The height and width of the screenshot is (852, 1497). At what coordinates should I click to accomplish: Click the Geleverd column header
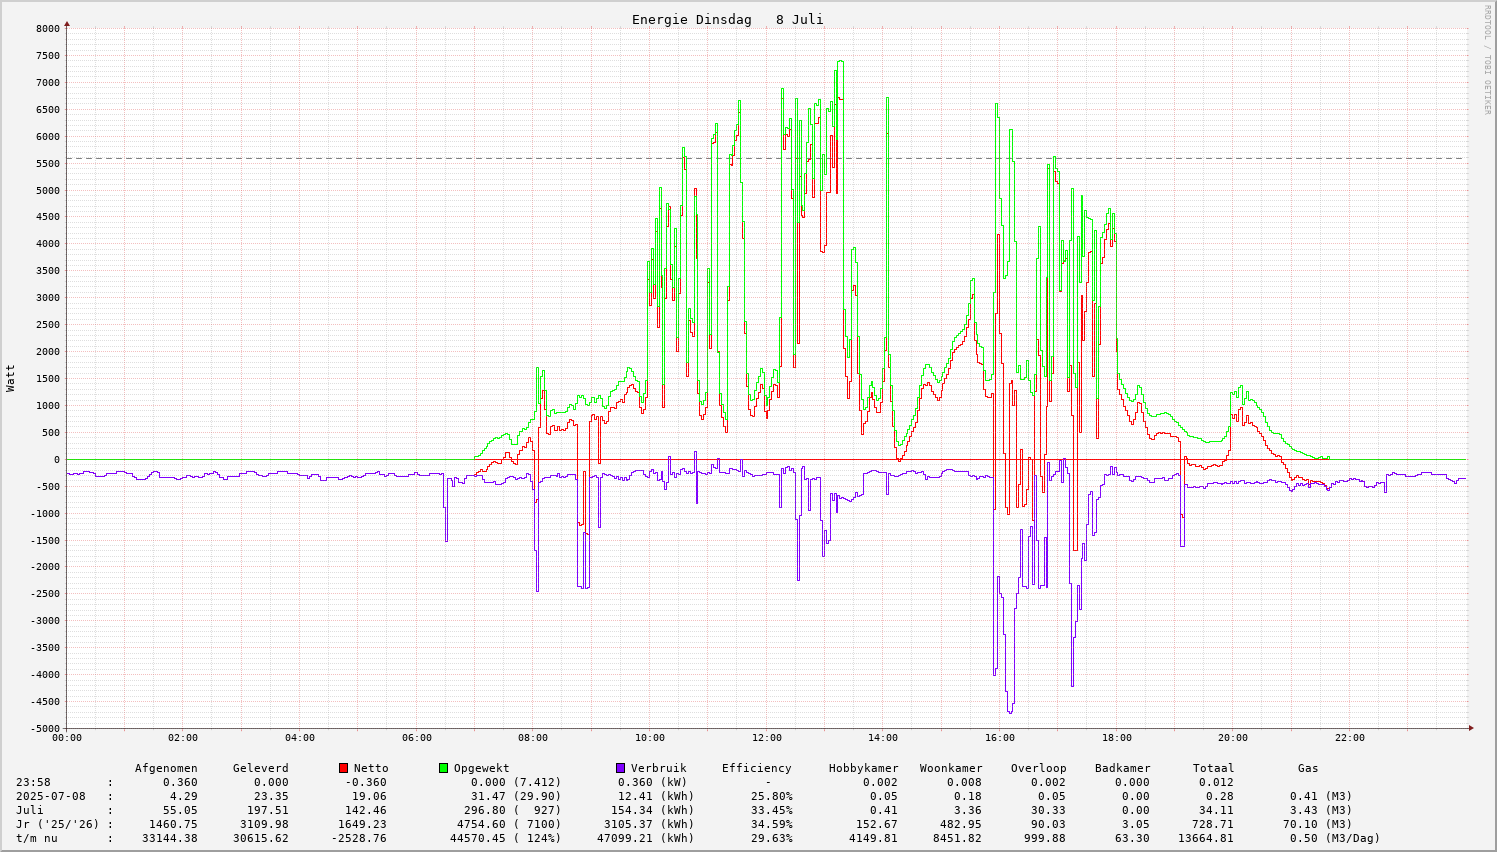pos(260,768)
